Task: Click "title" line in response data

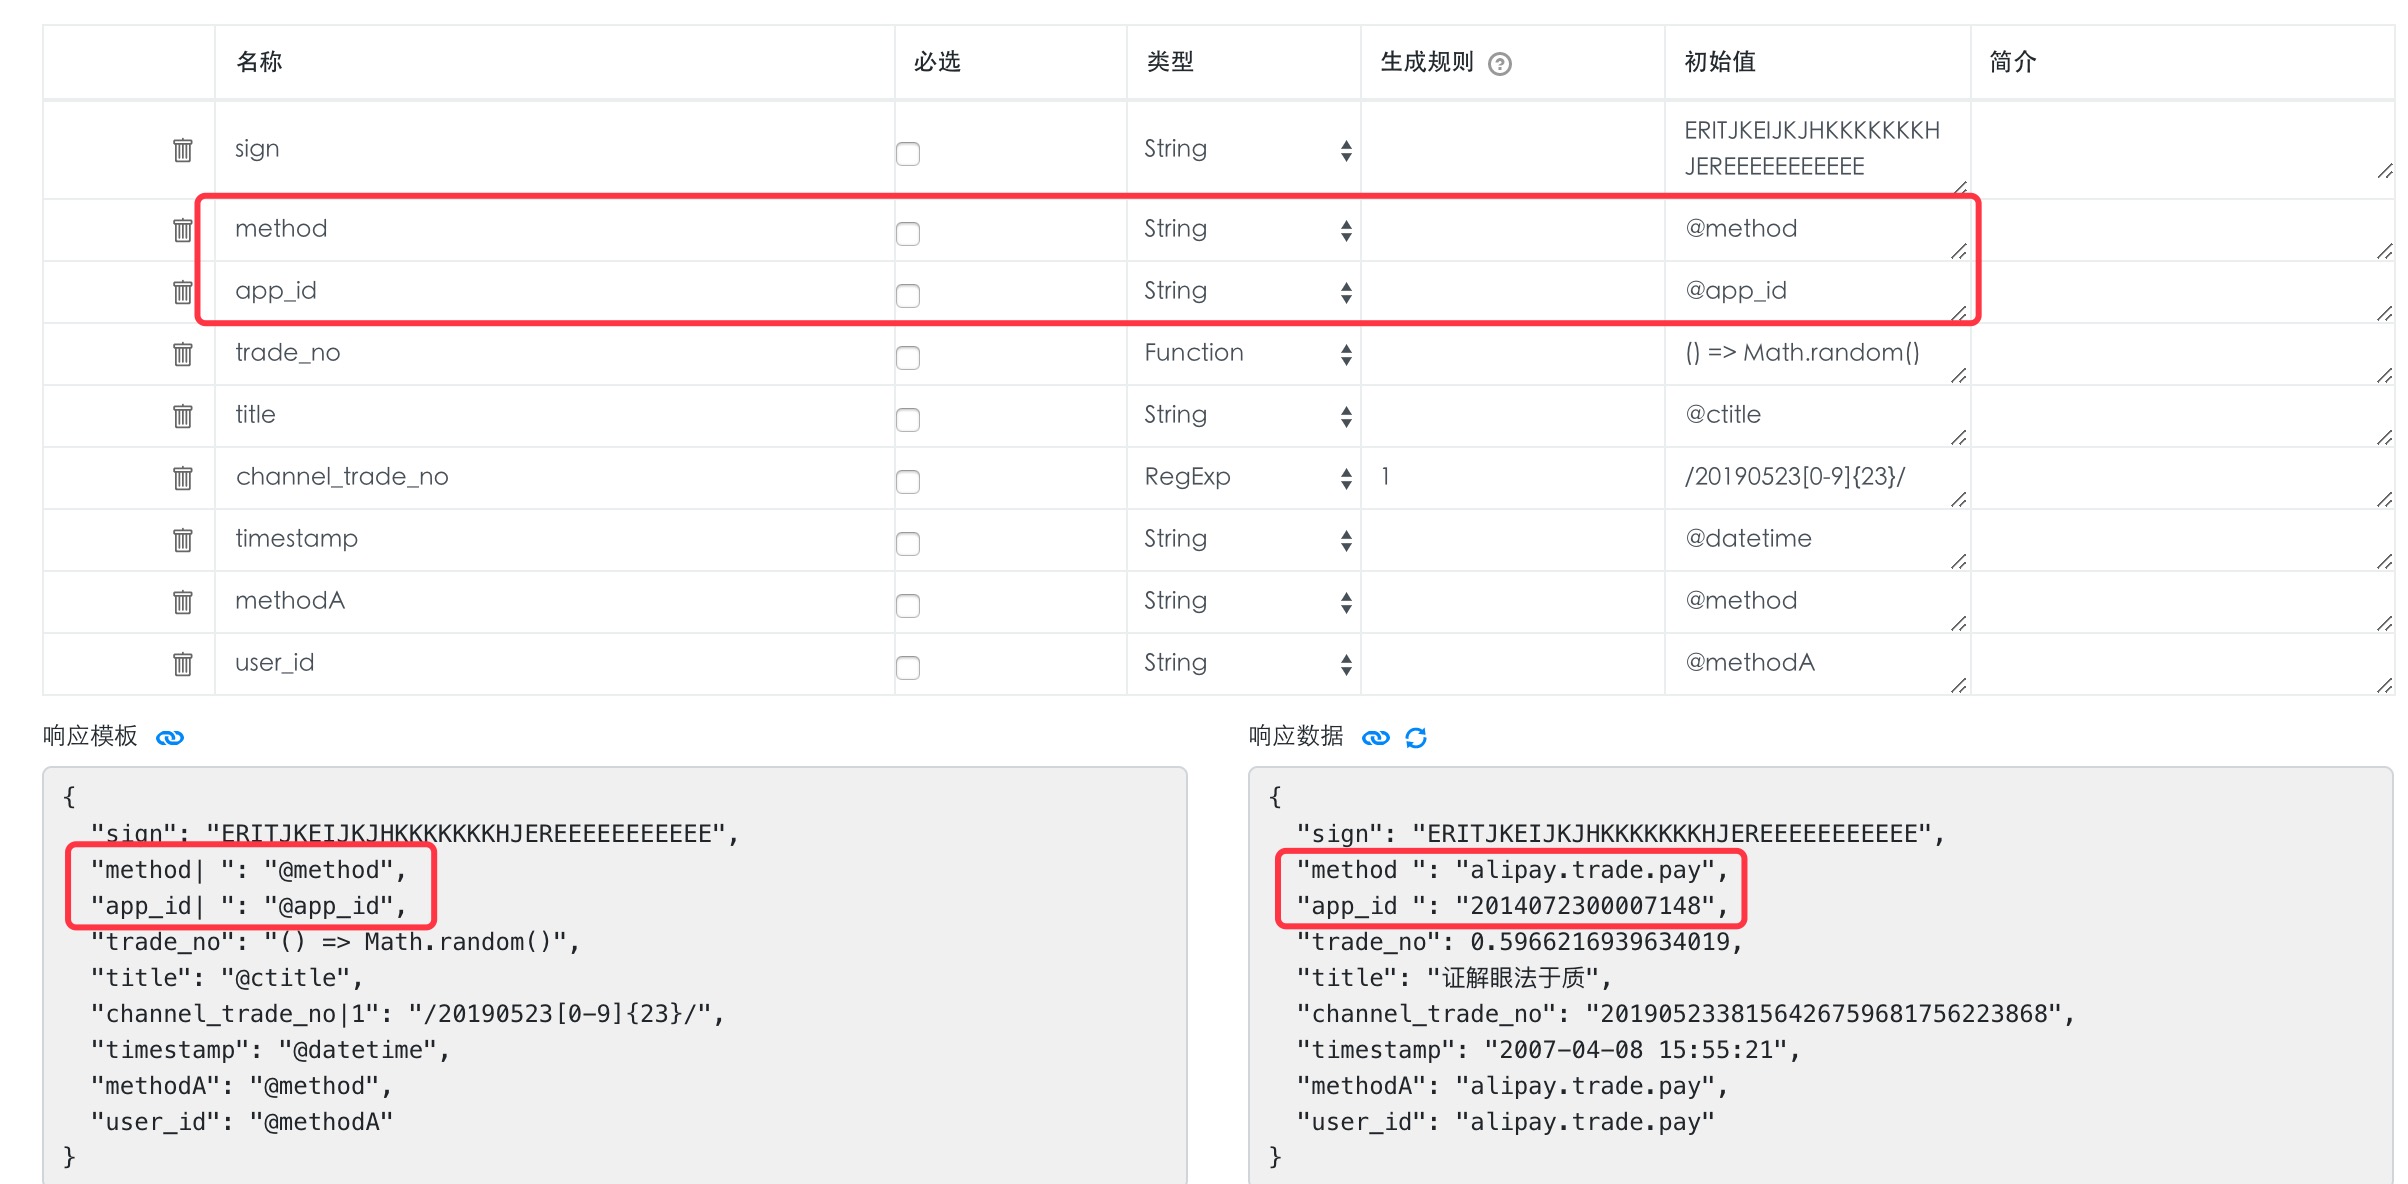Action: coord(1454,978)
